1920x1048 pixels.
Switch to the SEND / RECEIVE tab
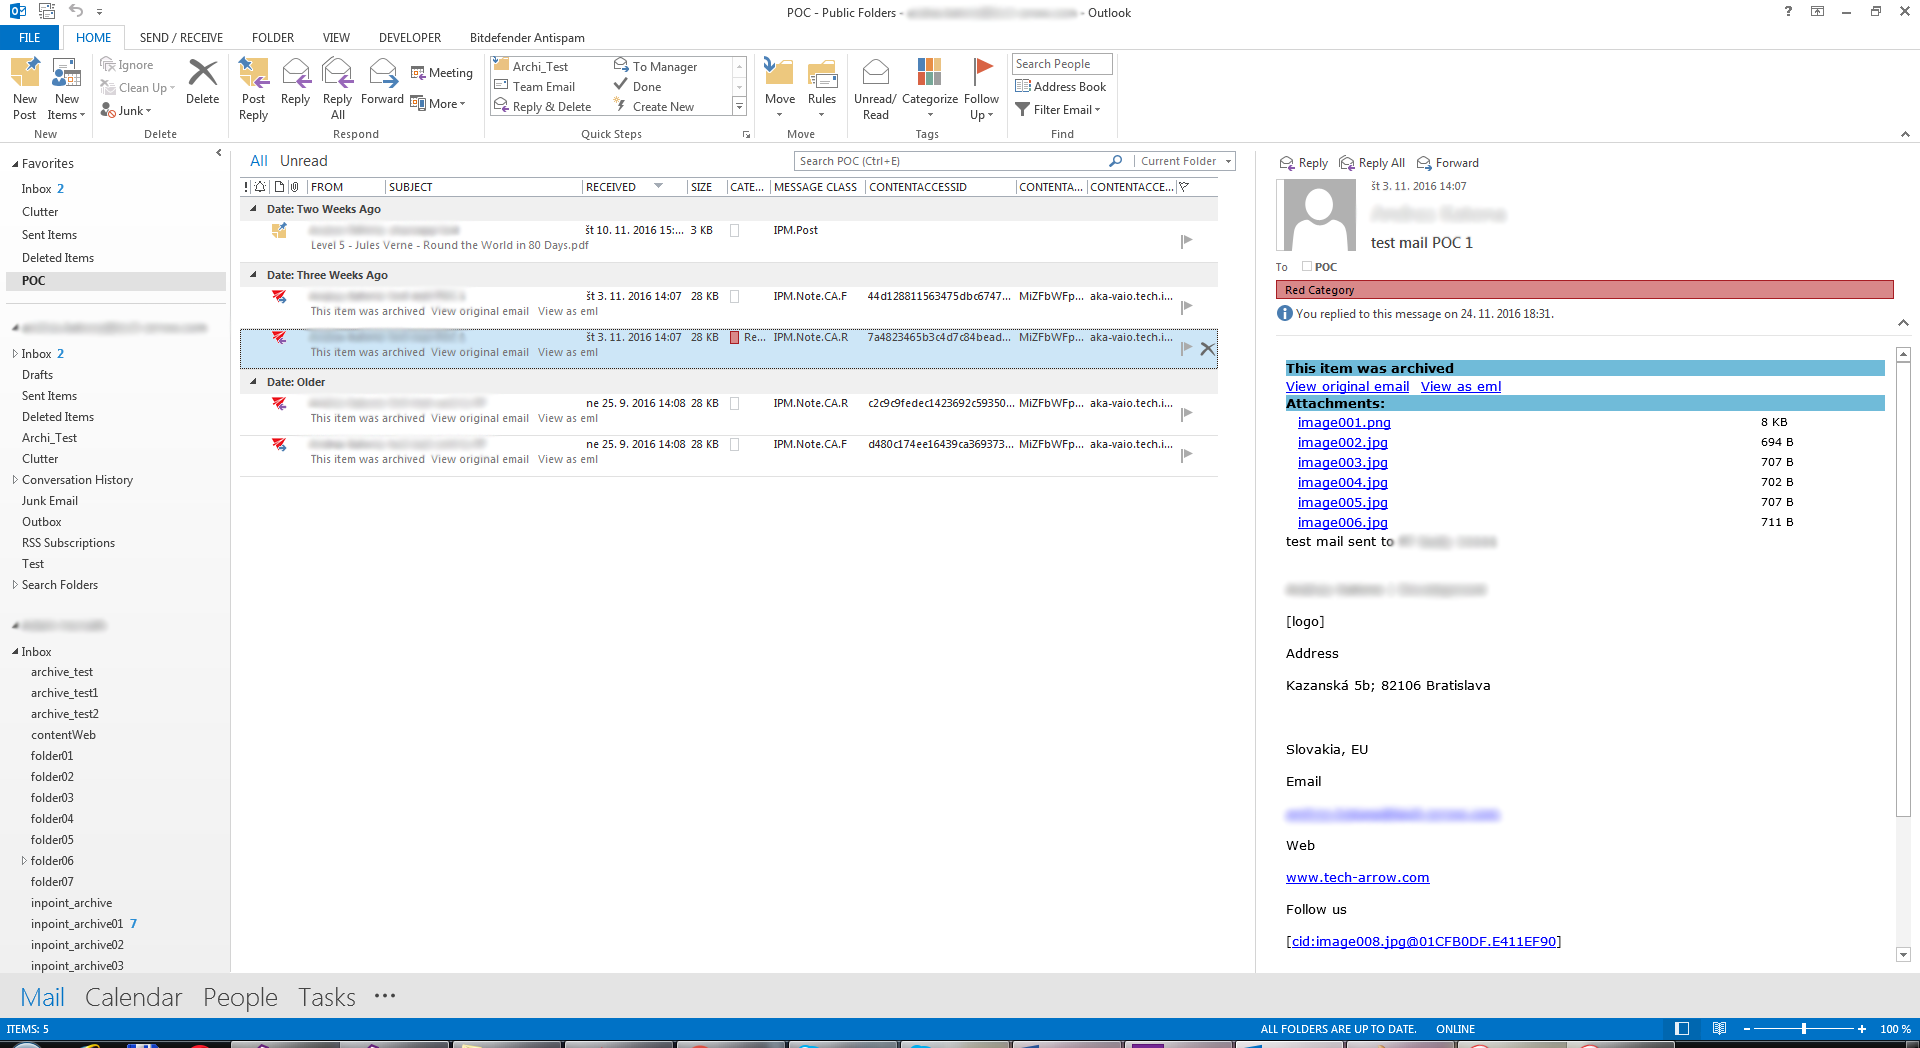[181, 38]
